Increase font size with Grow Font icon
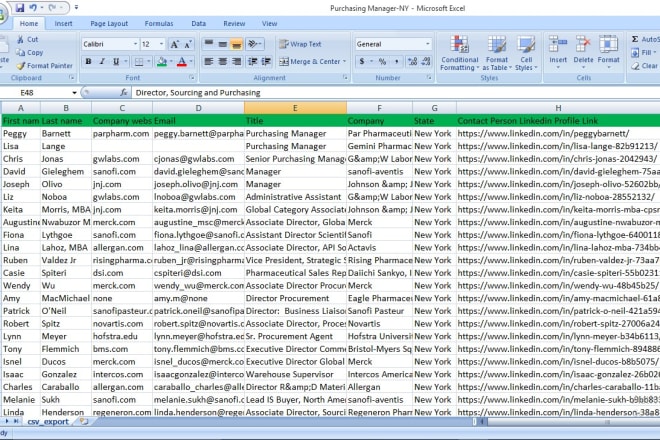Viewport: 660px width, 440px height. 174,44
